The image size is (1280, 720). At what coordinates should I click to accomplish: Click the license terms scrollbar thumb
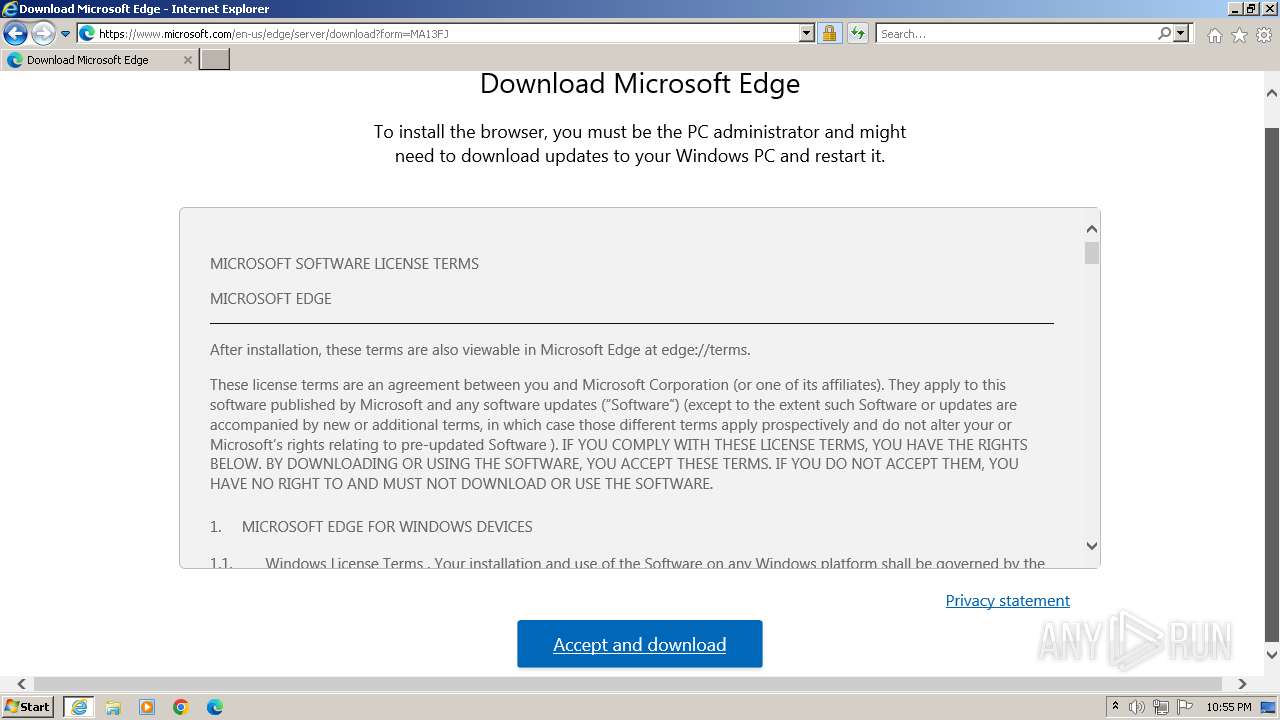click(x=1091, y=253)
